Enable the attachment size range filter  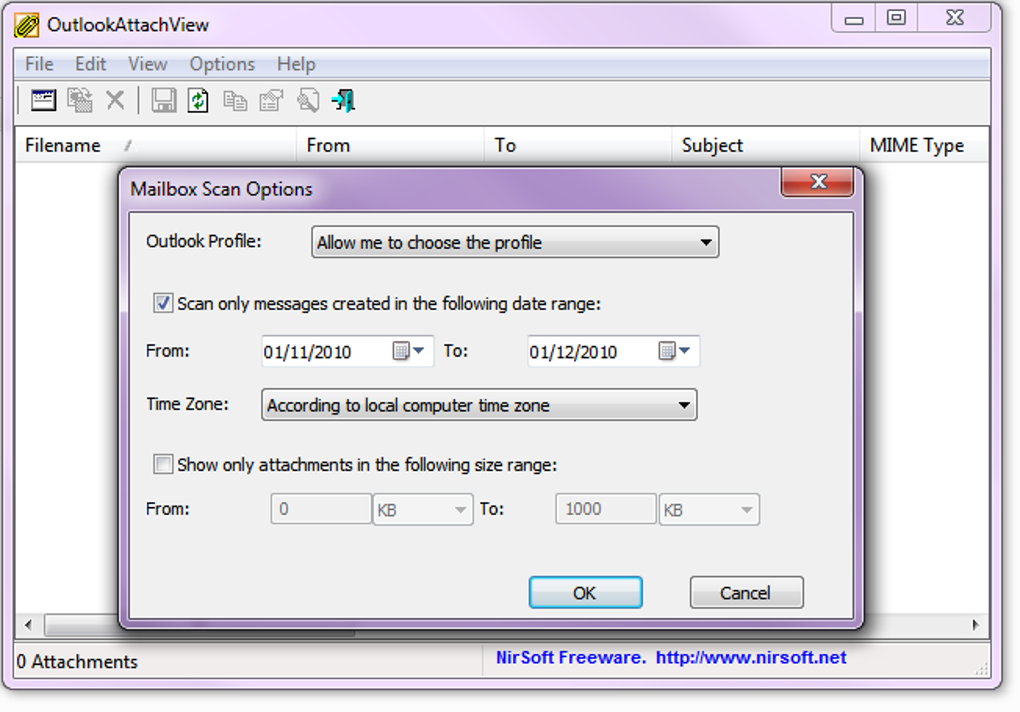[162, 464]
